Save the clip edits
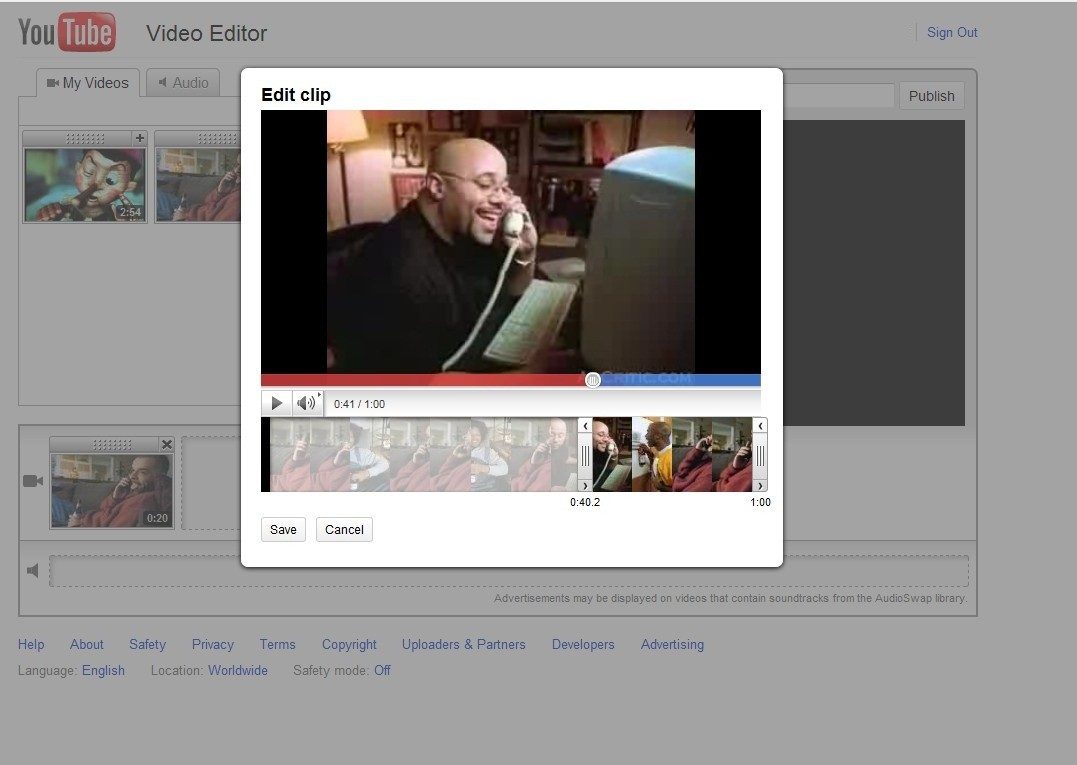This screenshot has height=765, width=1077. [x=283, y=529]
